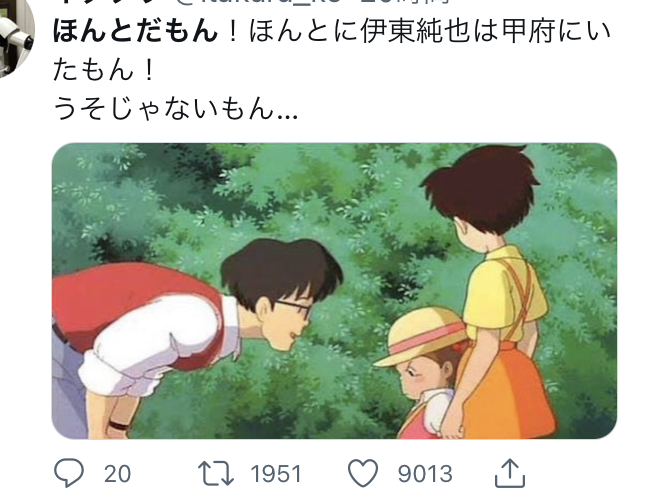View likes by clicking 9013

coord(425,474)
